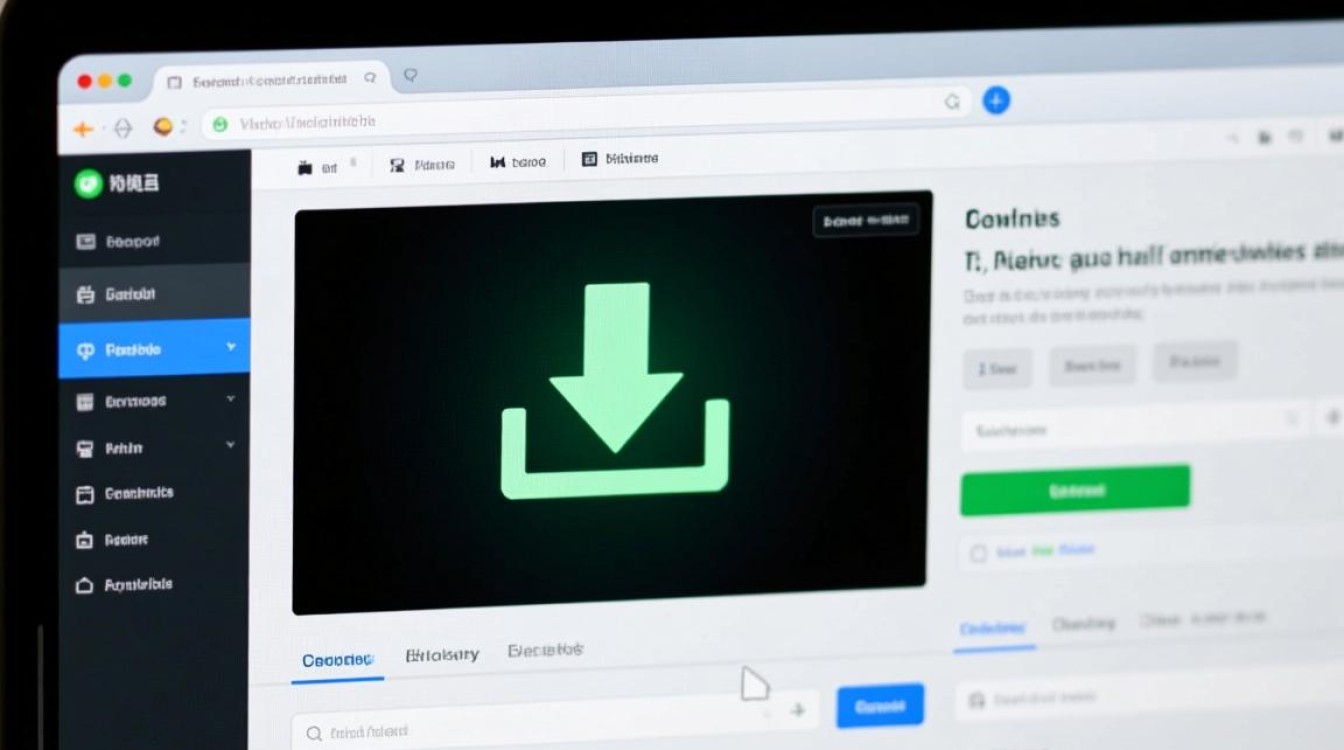Tick the checkbox below the green button
This screenshot has width=1344, height=750.
(x=979, y=553)
